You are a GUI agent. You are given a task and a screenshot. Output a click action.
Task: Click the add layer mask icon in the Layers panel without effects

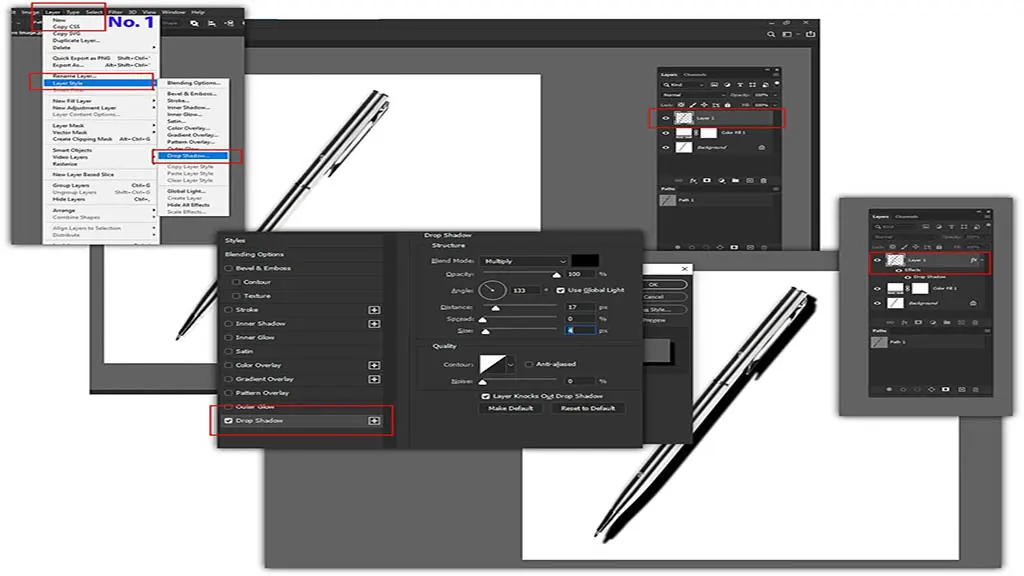(707, 181)
